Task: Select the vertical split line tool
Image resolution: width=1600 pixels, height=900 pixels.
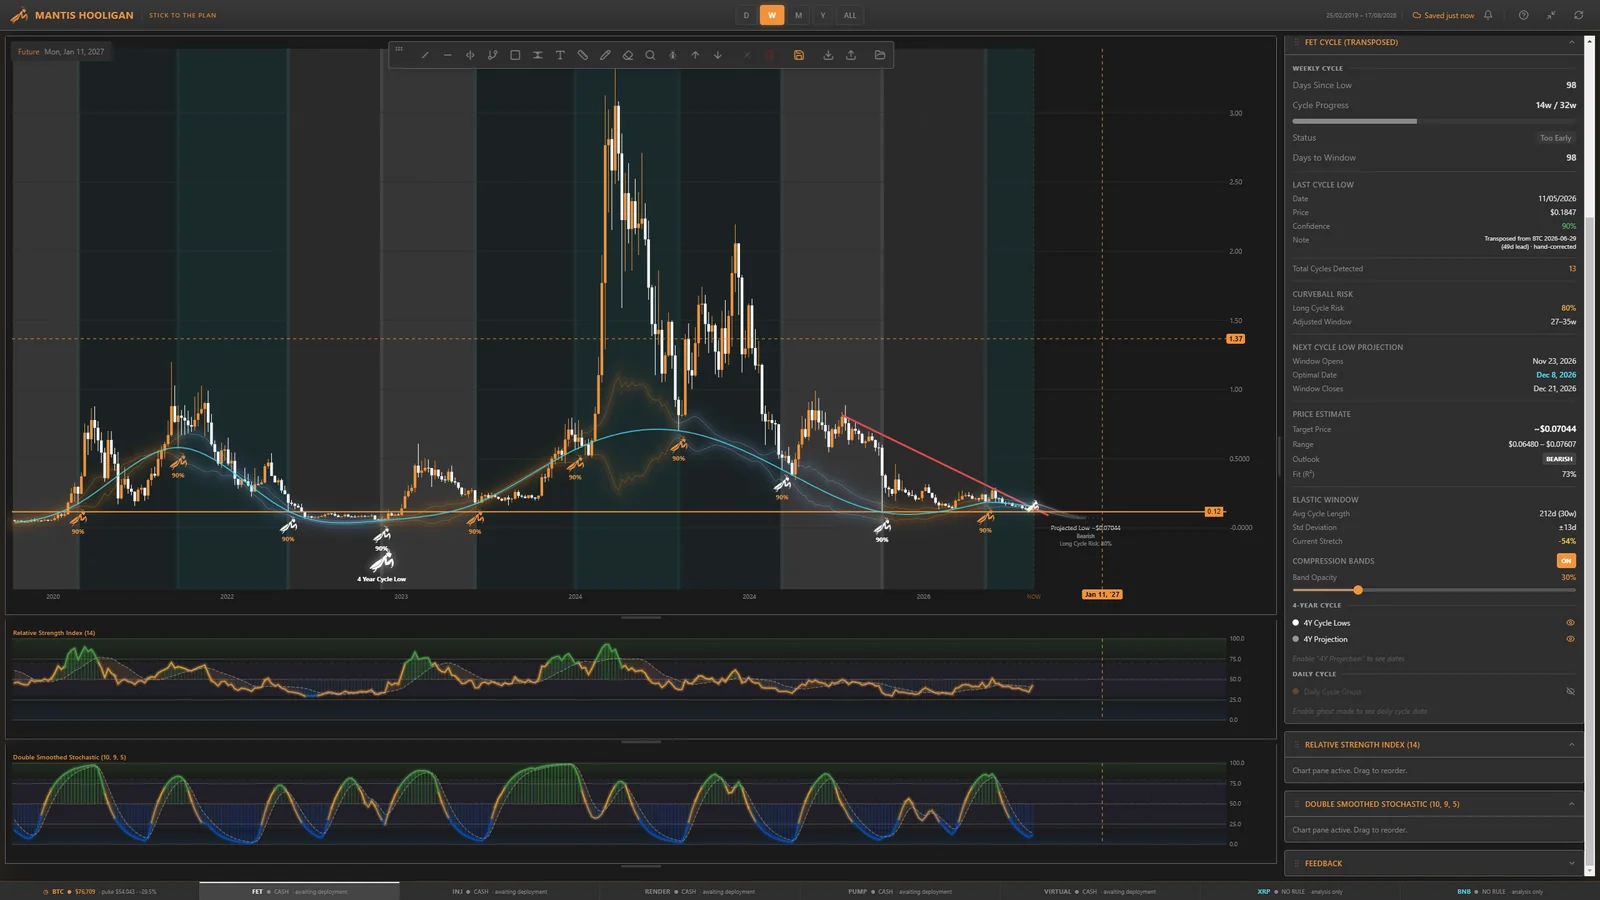Action: point(470,55)
